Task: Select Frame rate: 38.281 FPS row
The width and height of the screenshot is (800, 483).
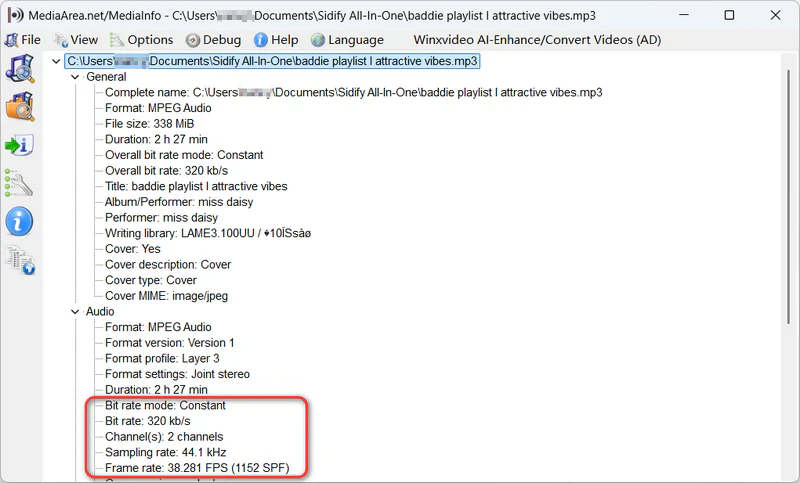Action: [197, 468]
